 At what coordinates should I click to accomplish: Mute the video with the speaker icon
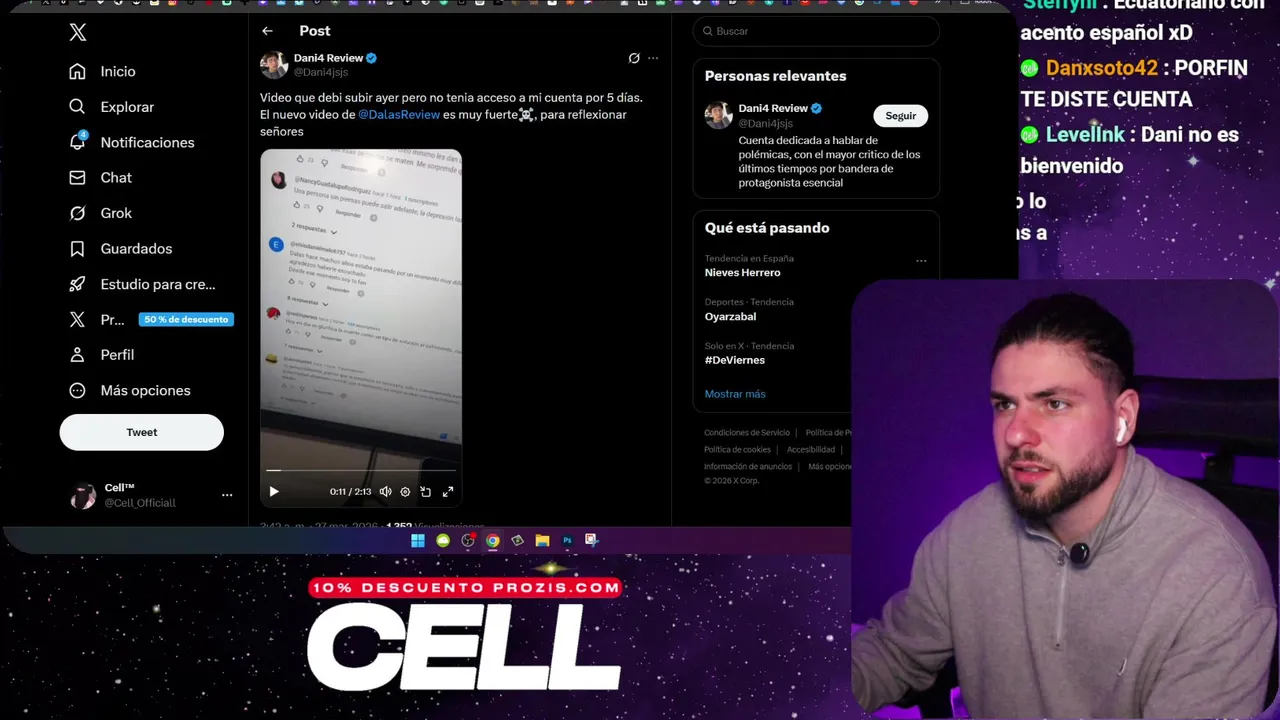pos(385,491)
